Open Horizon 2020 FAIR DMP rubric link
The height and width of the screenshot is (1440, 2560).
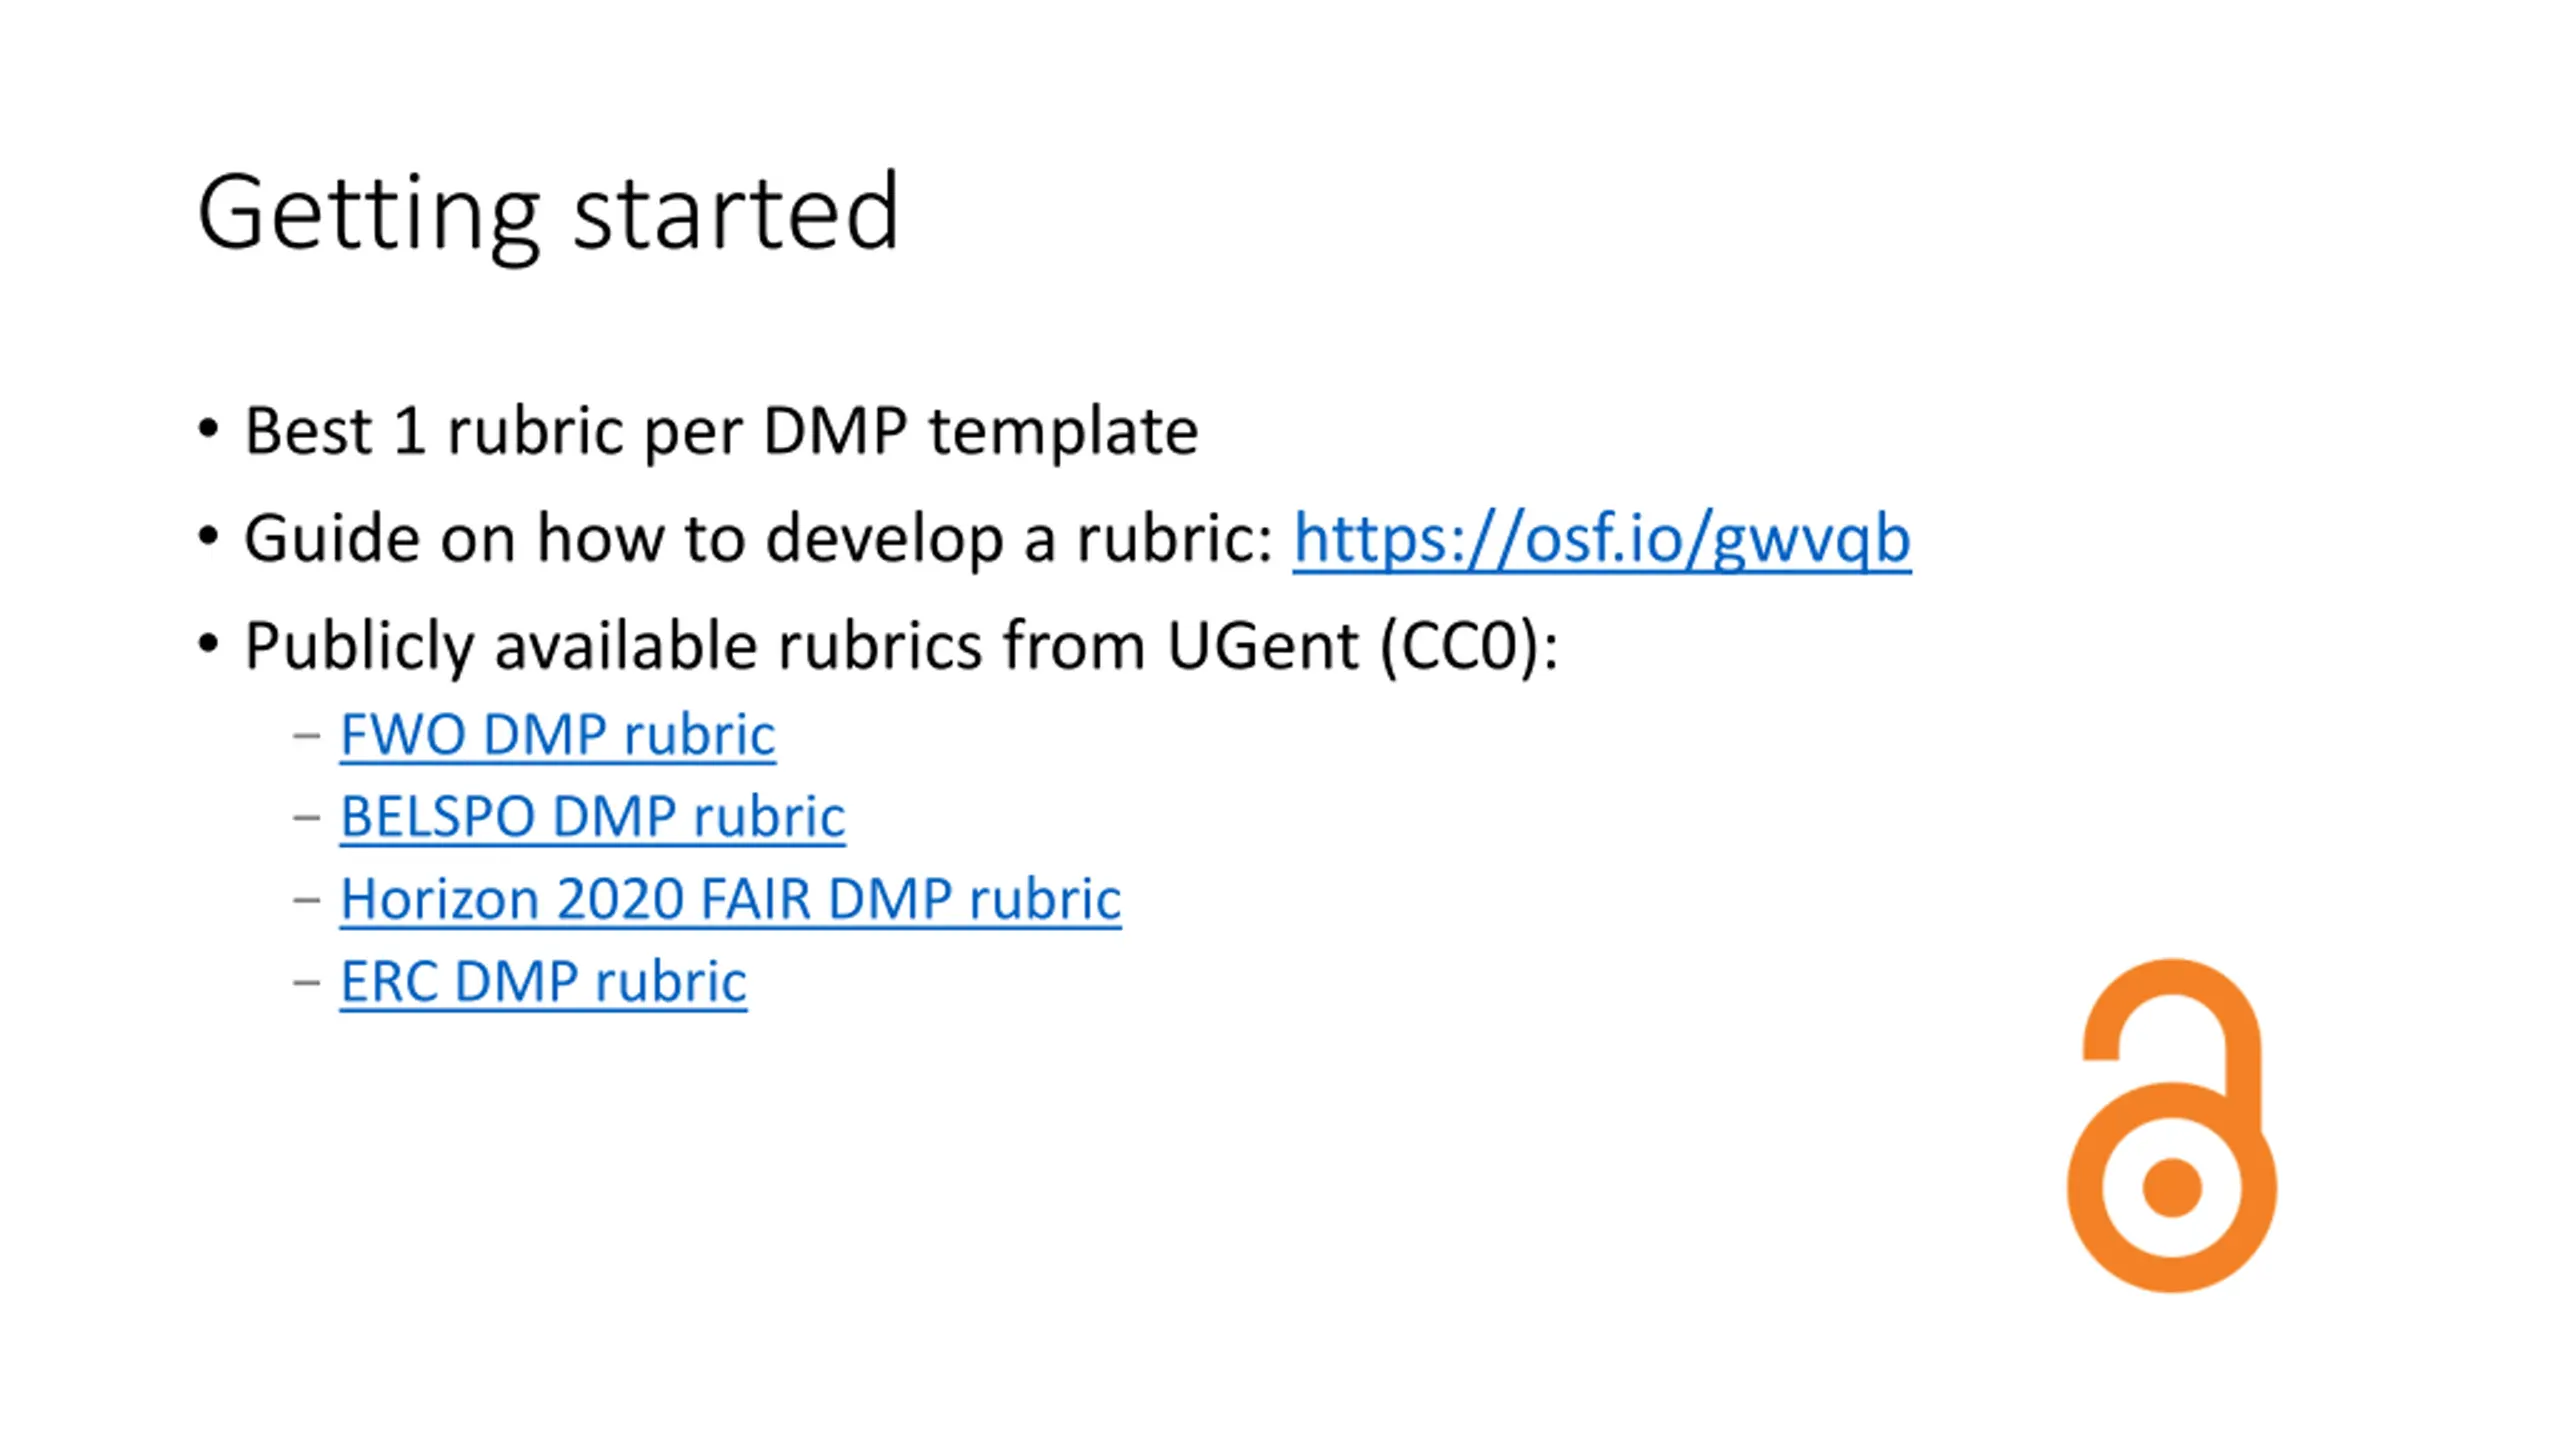pyautogui.click(x=730, y=899)
